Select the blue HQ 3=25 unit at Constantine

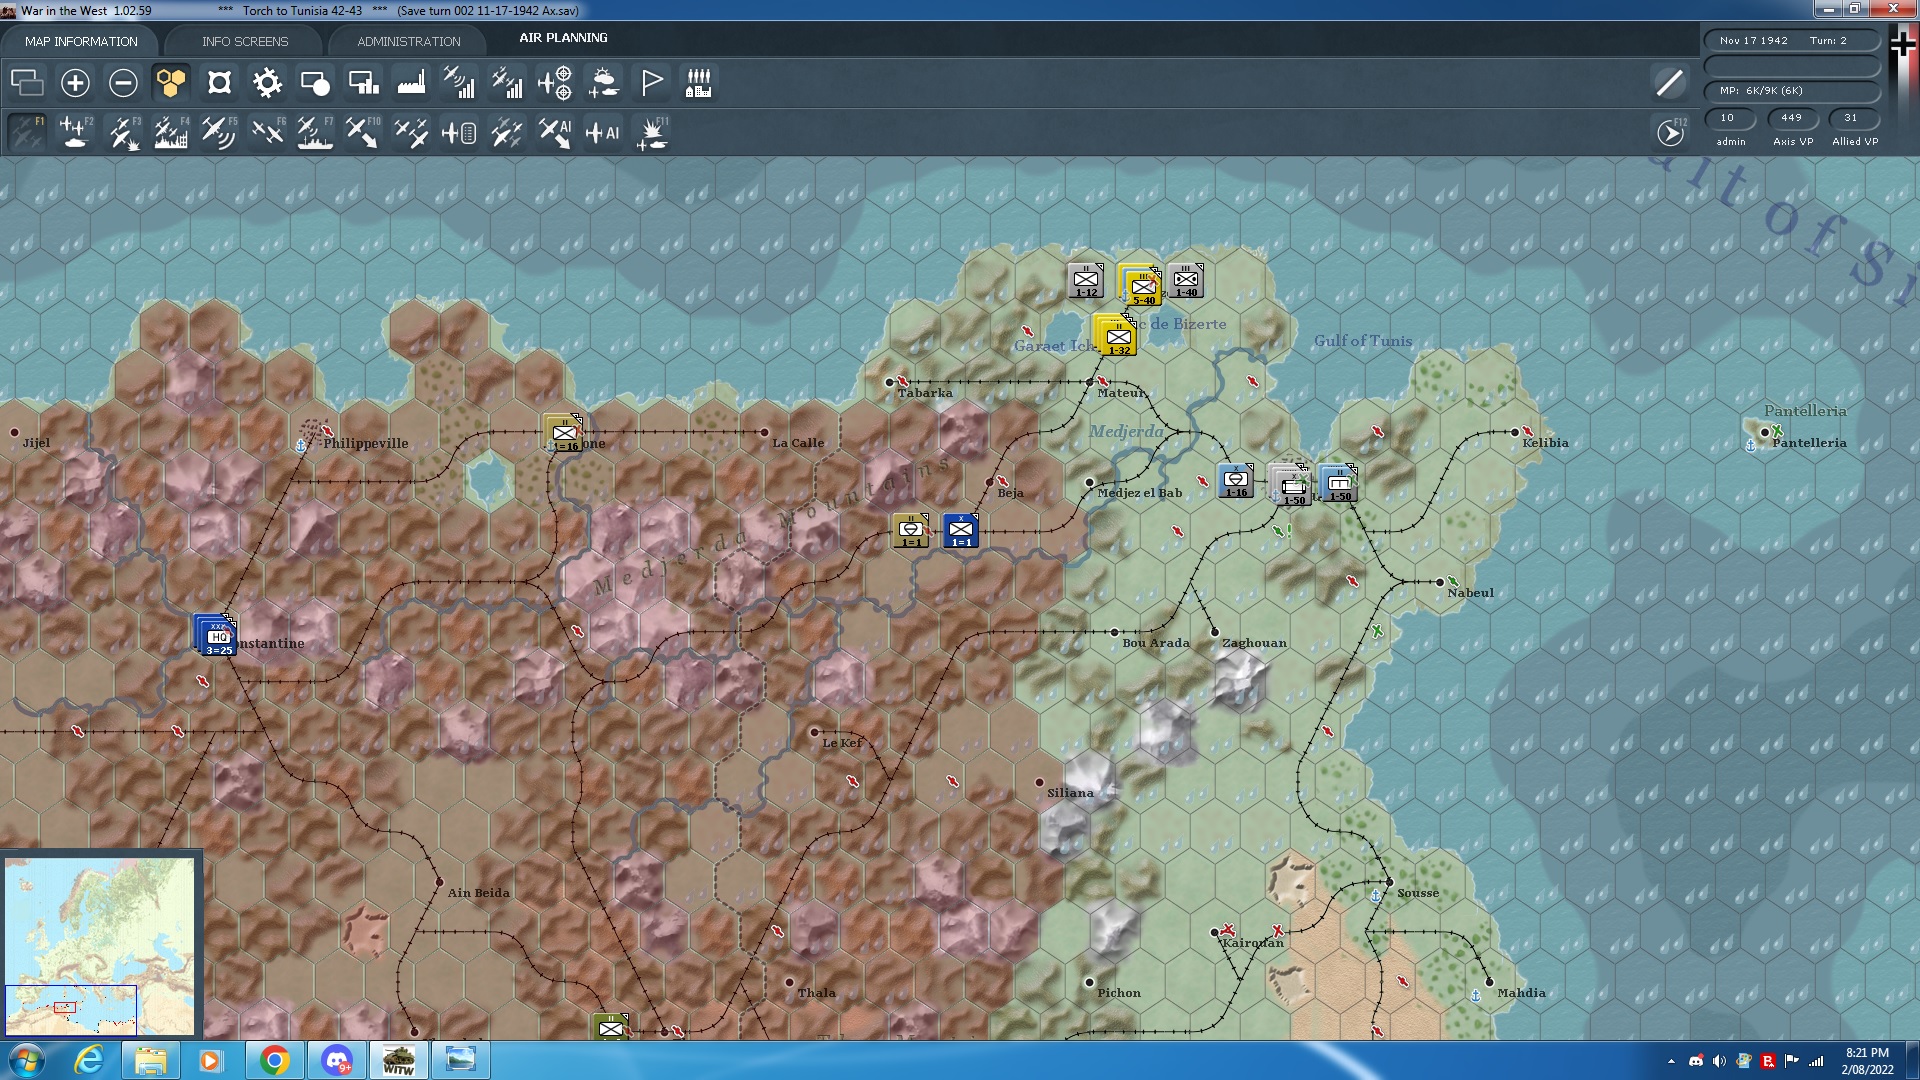tap(216, 636)
